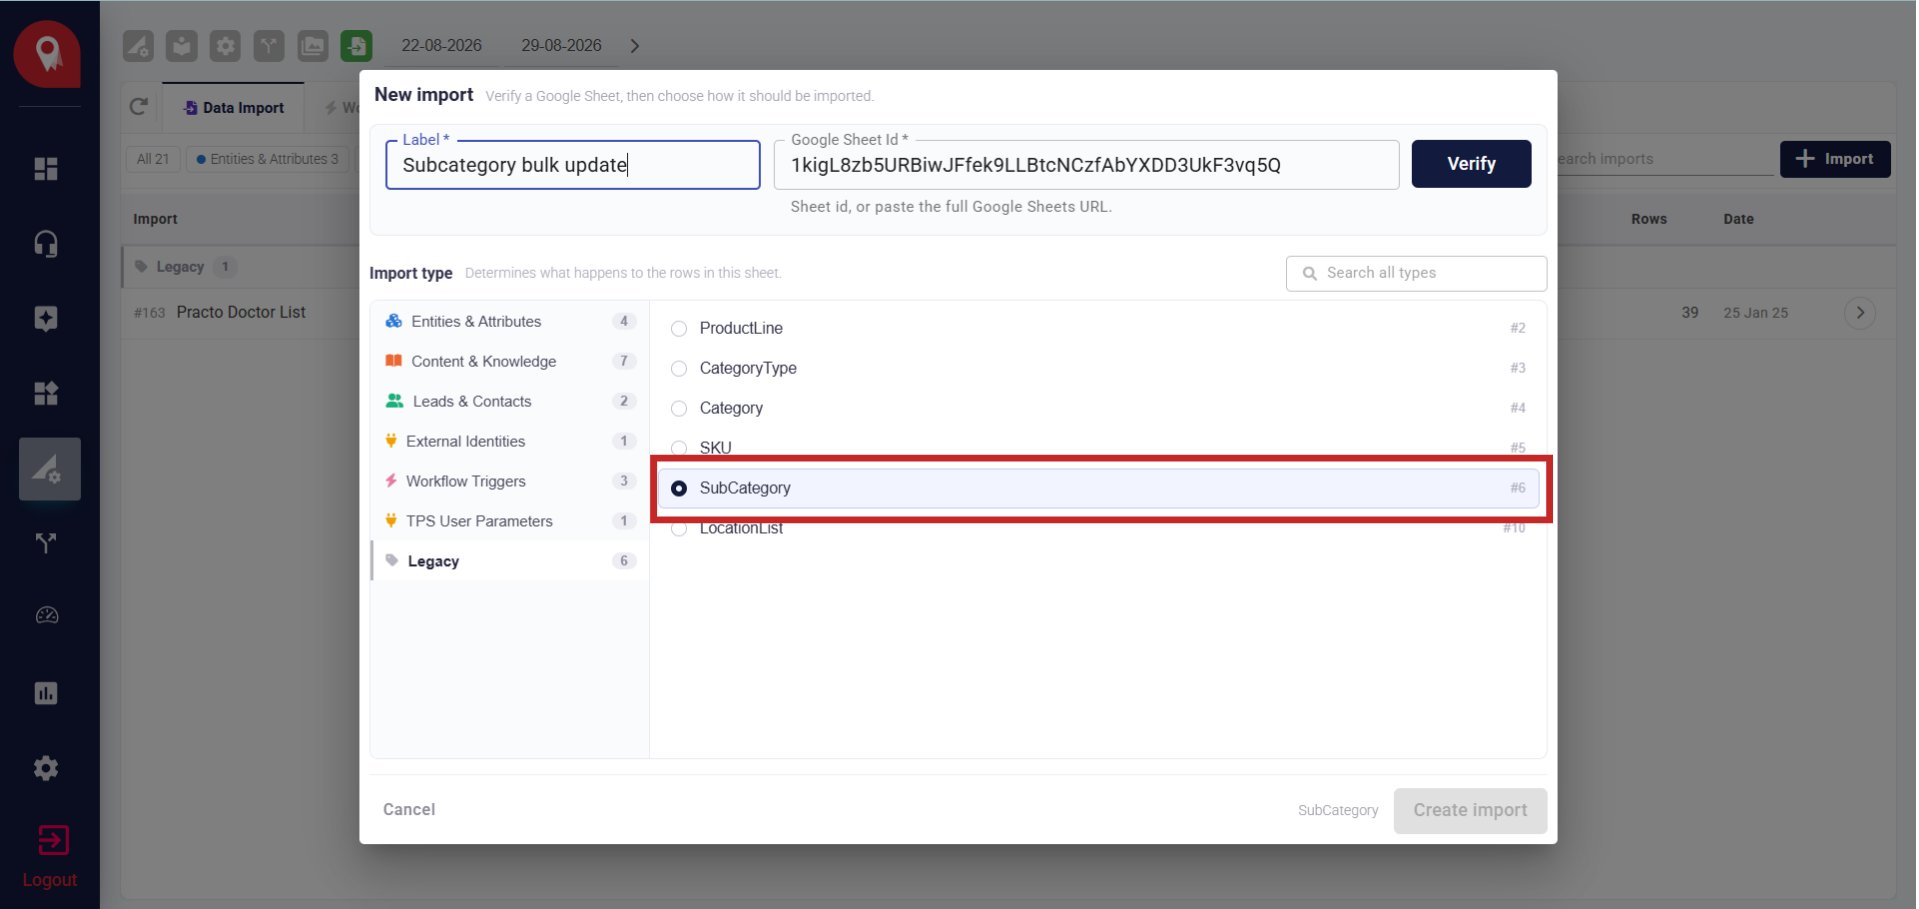Image resolution: width=1919 pixels, height=909 pixels.
Task: Open the Practo Doctor List row chevron
Action: pyautogui.click(x=1859, y=313)
